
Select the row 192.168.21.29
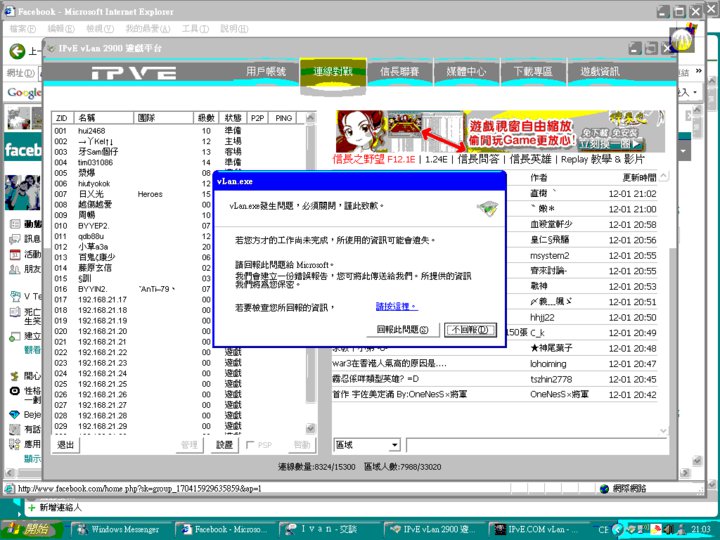click(179, 427)
